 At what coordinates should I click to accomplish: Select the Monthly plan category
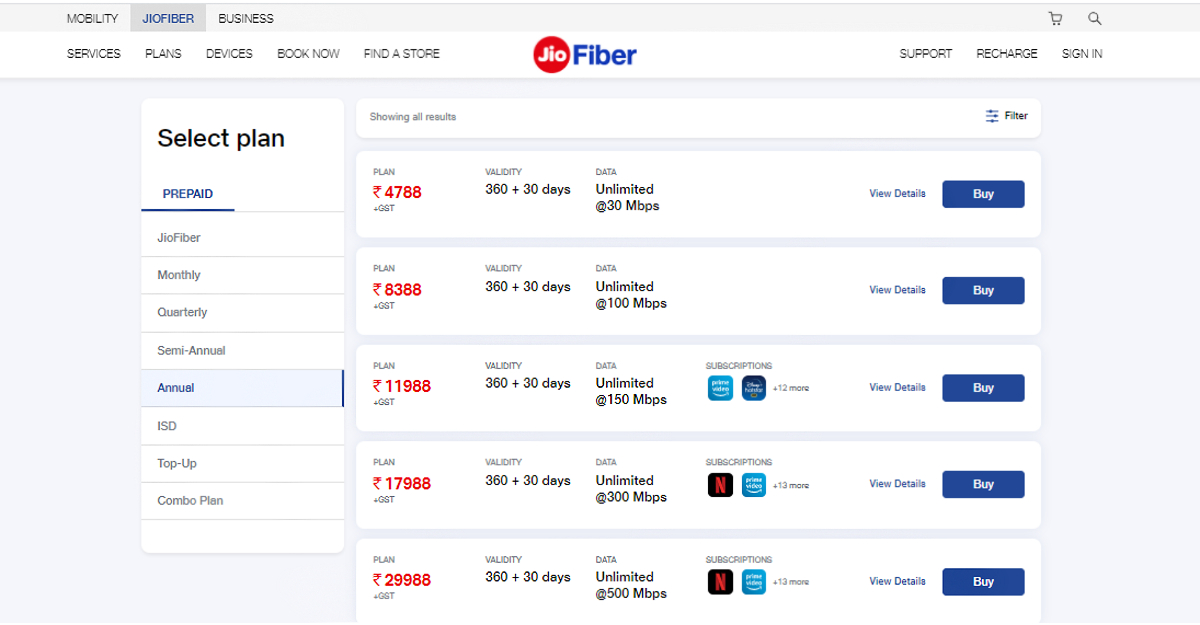[178, 275]
